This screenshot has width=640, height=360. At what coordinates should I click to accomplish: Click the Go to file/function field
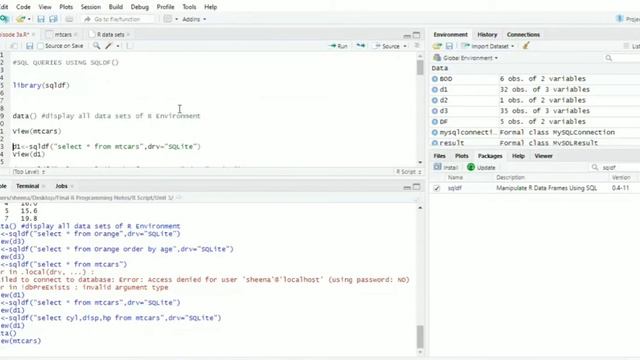coord(118,19)
